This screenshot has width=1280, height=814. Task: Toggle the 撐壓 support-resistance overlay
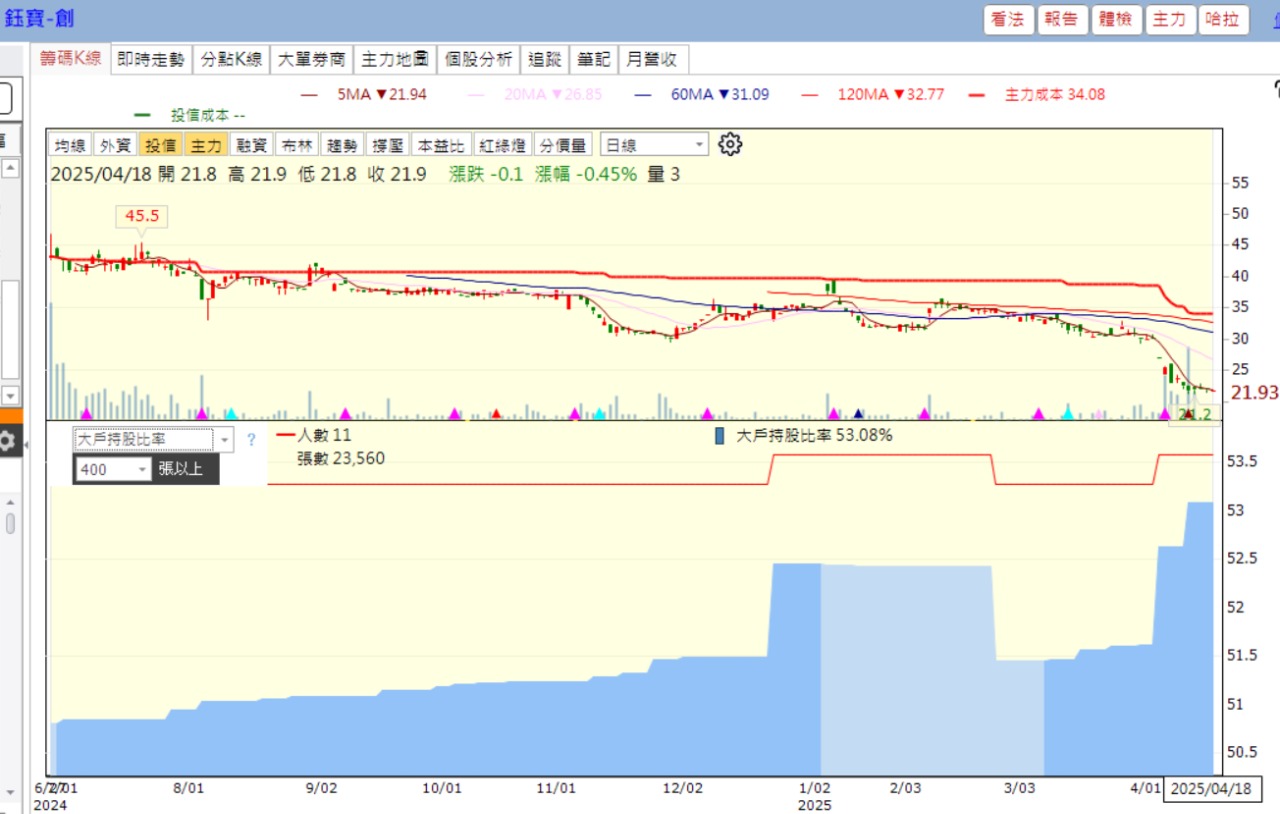pyautogui.click(x=386, y=145)
